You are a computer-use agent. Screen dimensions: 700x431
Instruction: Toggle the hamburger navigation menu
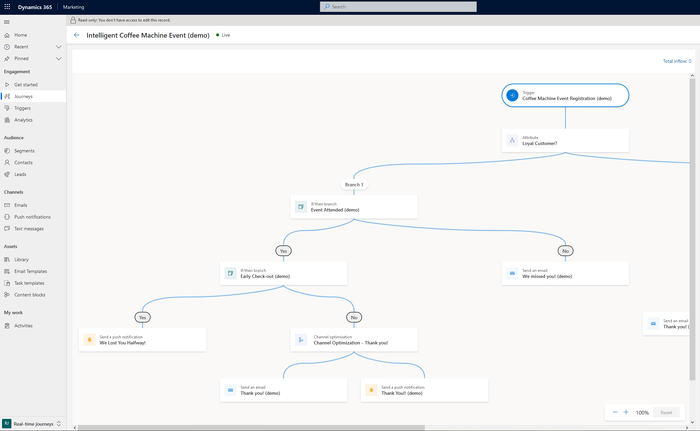(x=7, y=22)
